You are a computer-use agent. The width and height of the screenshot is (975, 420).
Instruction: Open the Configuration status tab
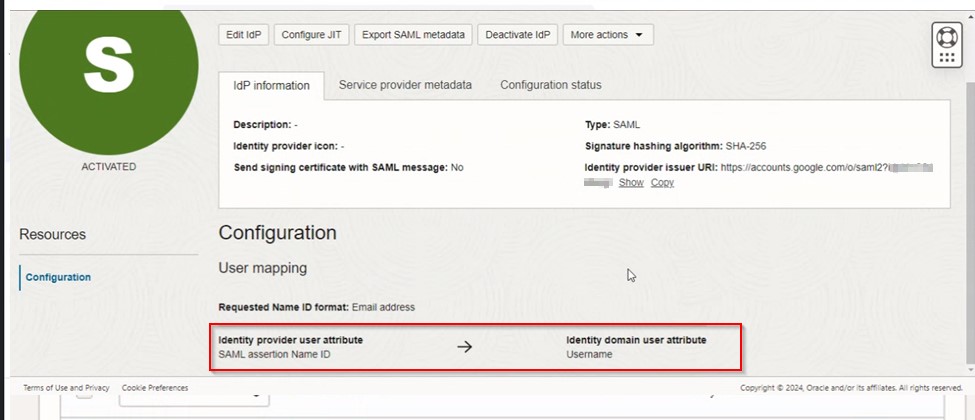tap(550, 86)
